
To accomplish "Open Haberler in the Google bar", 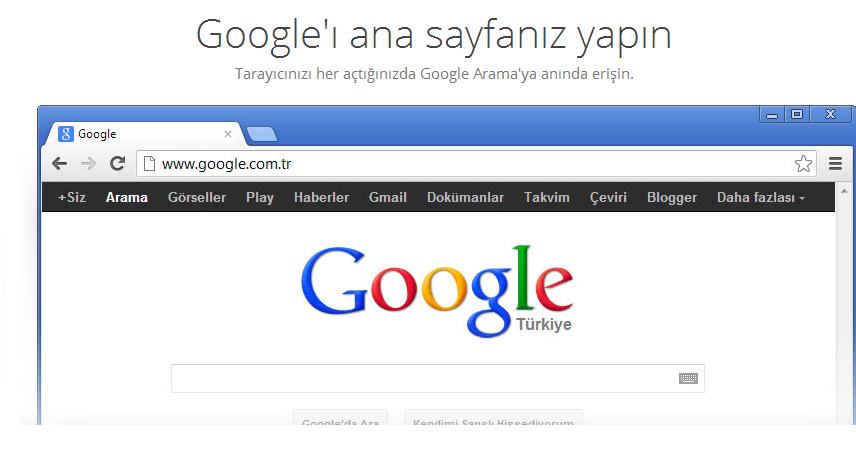I will 321,197.
